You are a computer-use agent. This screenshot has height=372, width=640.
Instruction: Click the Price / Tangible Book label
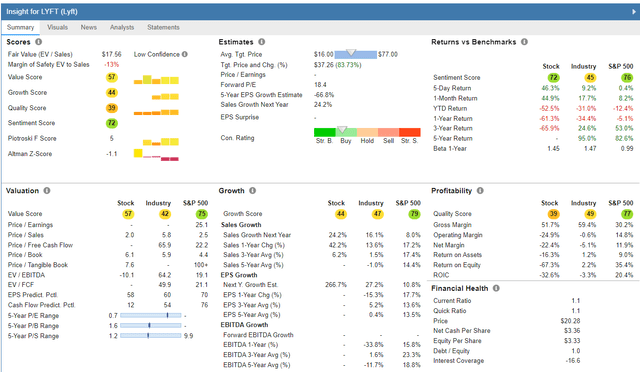38,265
